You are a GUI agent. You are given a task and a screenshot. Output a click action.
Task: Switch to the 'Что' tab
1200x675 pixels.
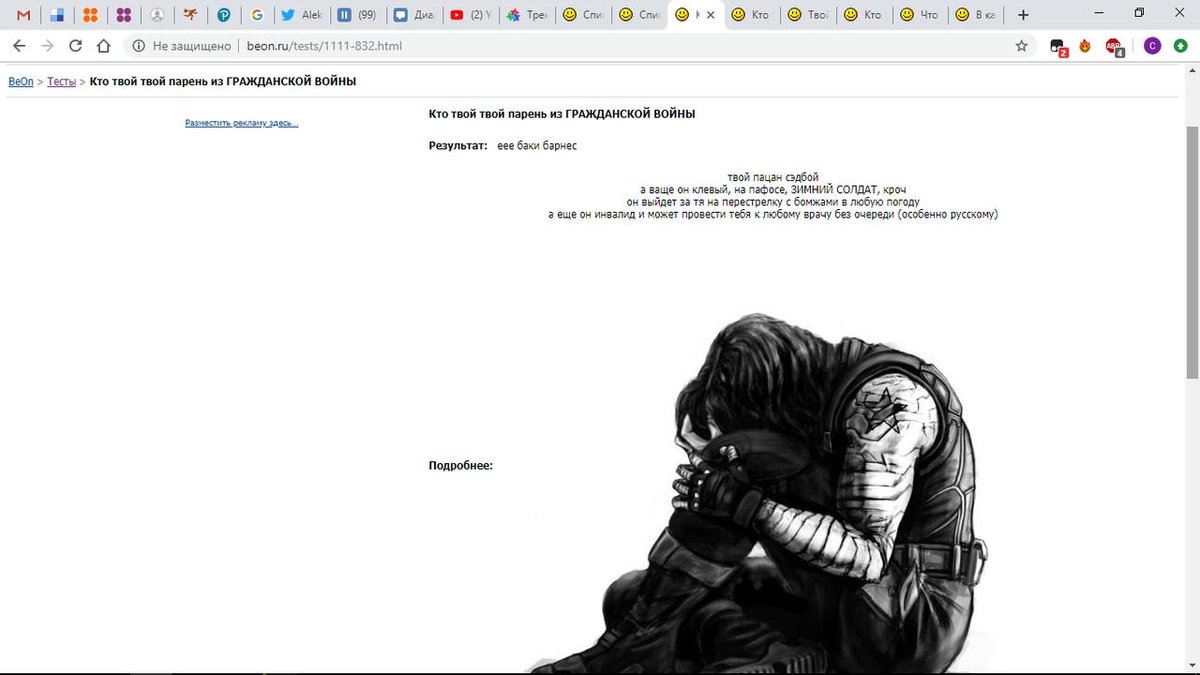pyautogui.click(x=918, y=15)
